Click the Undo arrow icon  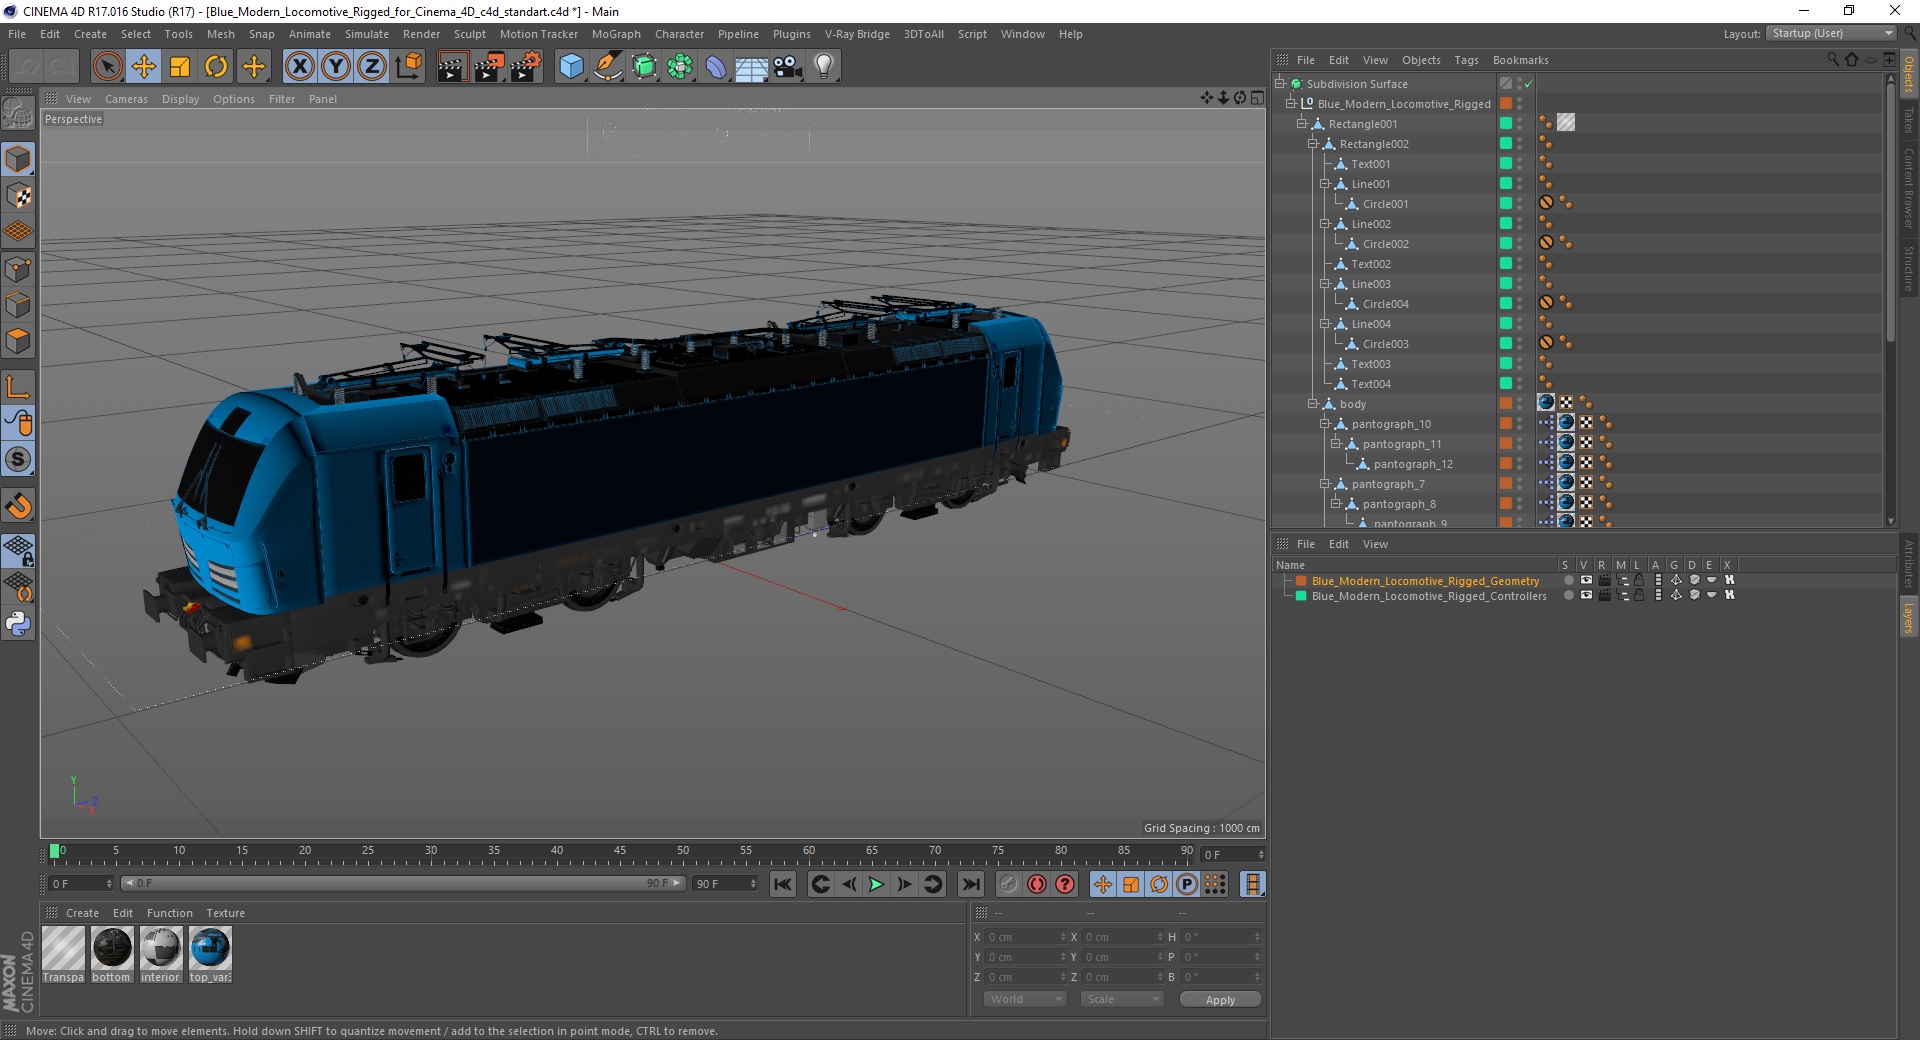pyautogui.click(x=27, y=67)
